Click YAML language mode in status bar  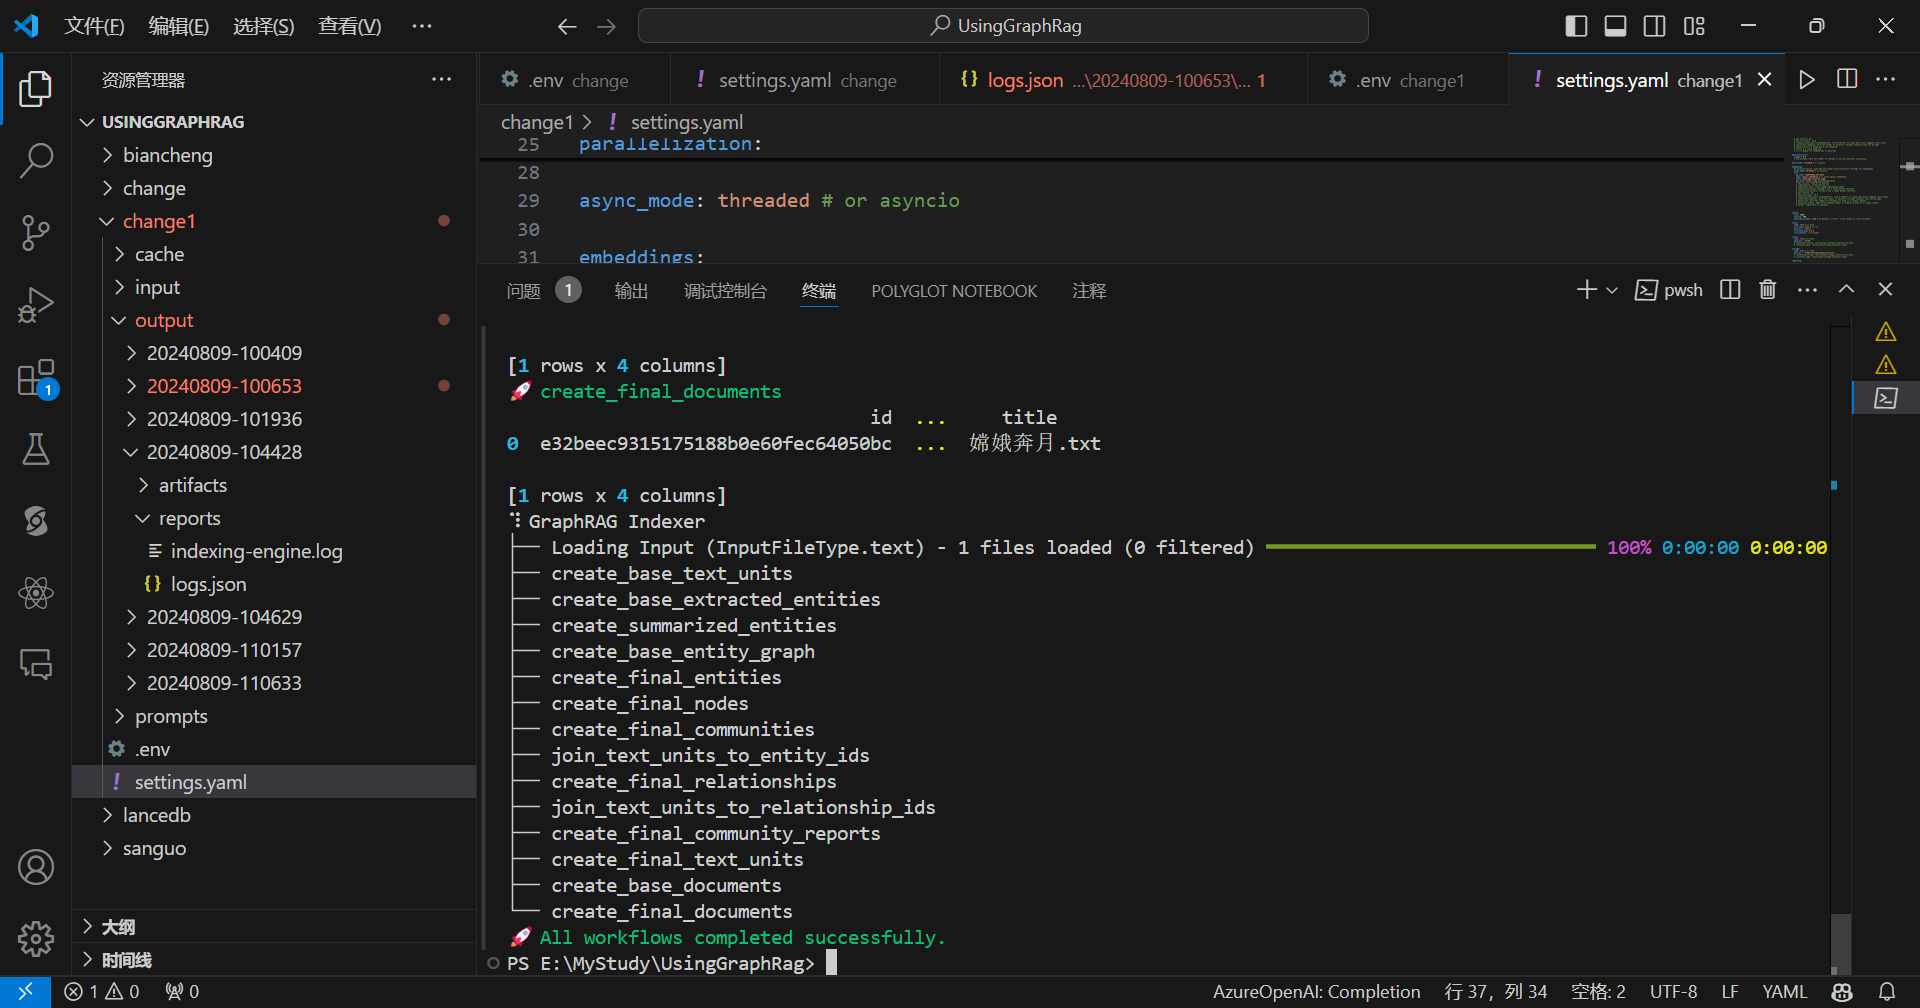coord(1784,992)
